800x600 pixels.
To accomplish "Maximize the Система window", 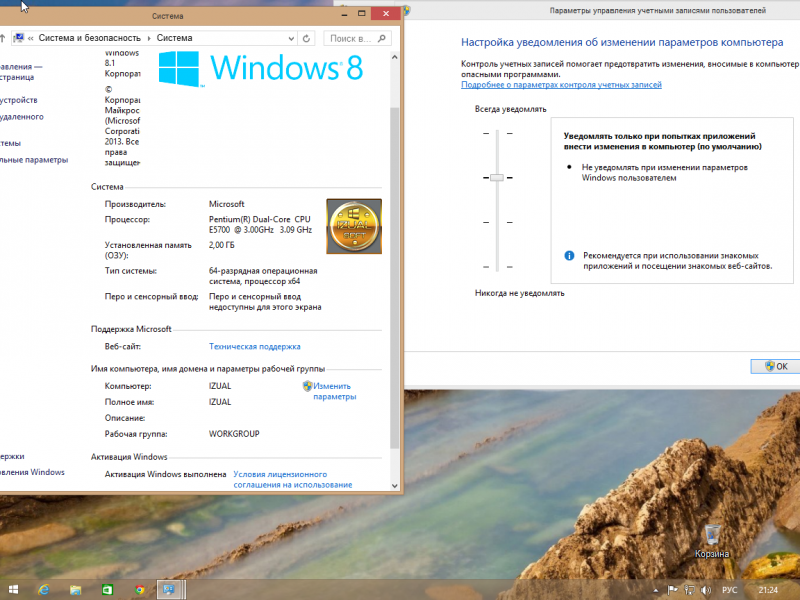I will [x=362, y=13].
